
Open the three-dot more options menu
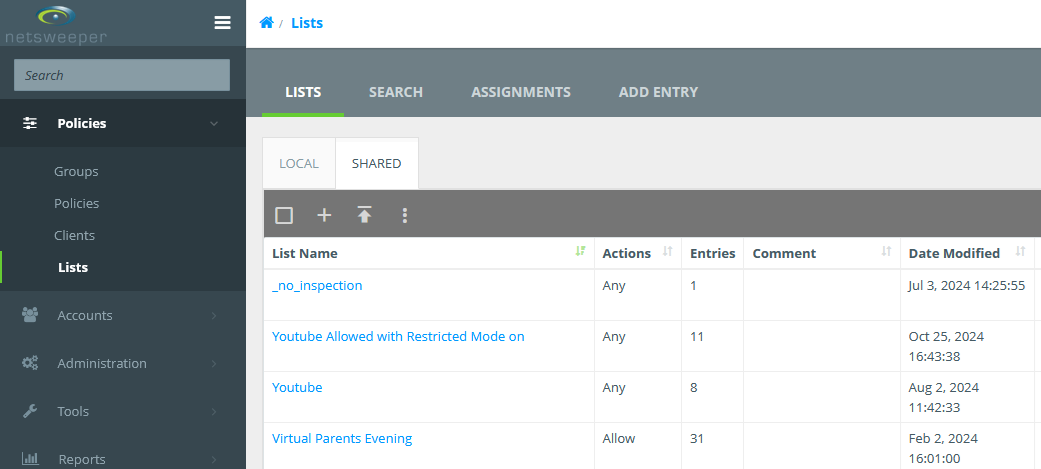click(405, 215)
